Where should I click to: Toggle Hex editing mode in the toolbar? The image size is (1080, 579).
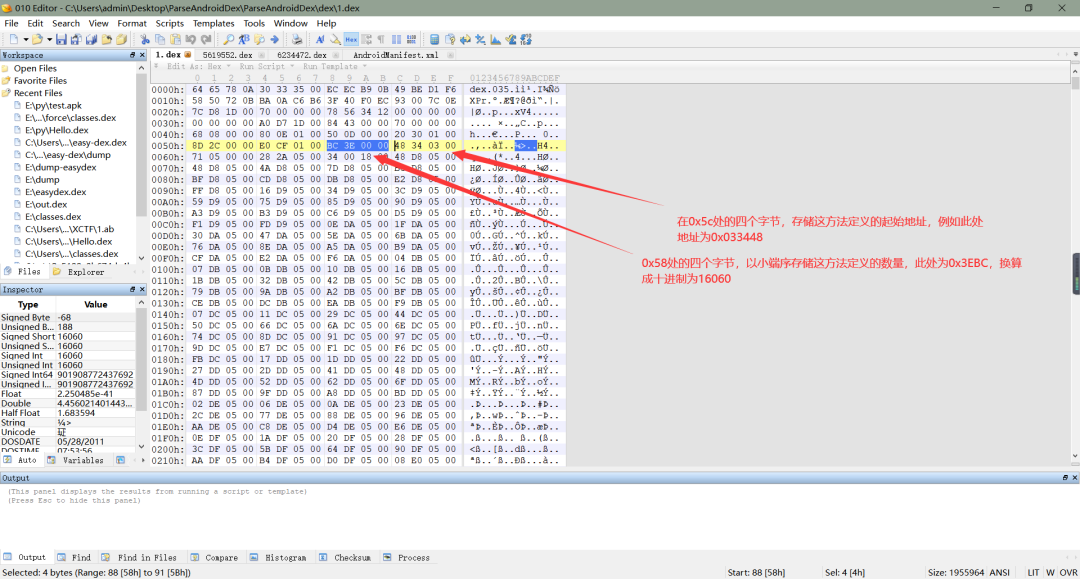351,39
